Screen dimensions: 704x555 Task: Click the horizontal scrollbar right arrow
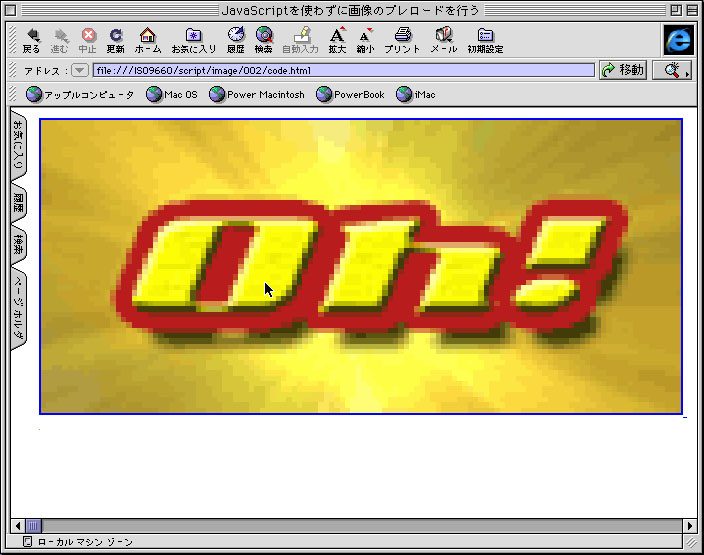click(689, 525)
